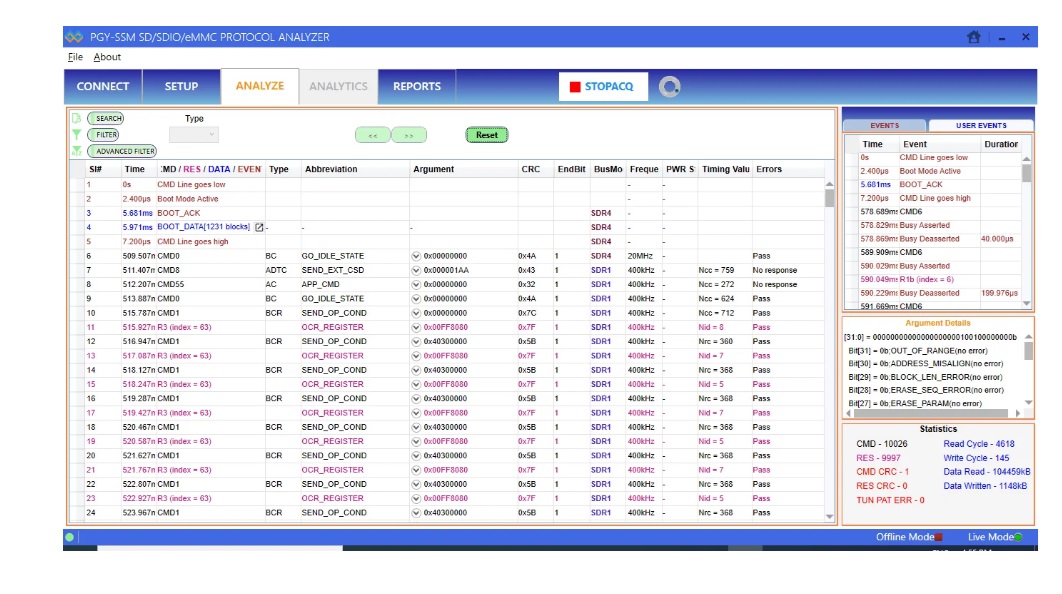The width and height of the screenshot is (1062, 594).
Task: Click the main table scroll down arrow
Action: coord(830,517)
